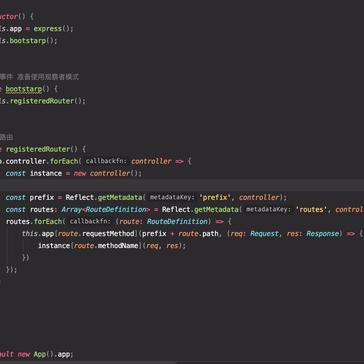Click the Chinese comment 准备使用观察者模式
The height and width of the screenshot is (364, 364).
[48, 77]
